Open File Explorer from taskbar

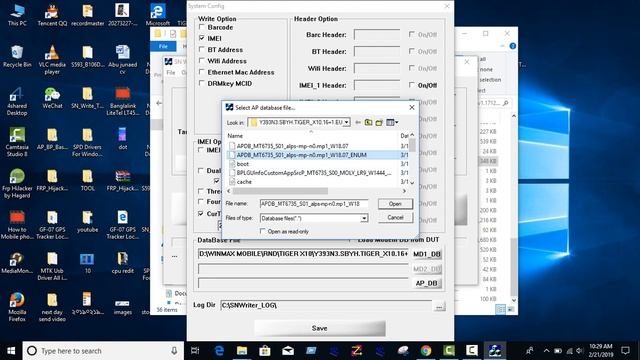click(242, 351)
